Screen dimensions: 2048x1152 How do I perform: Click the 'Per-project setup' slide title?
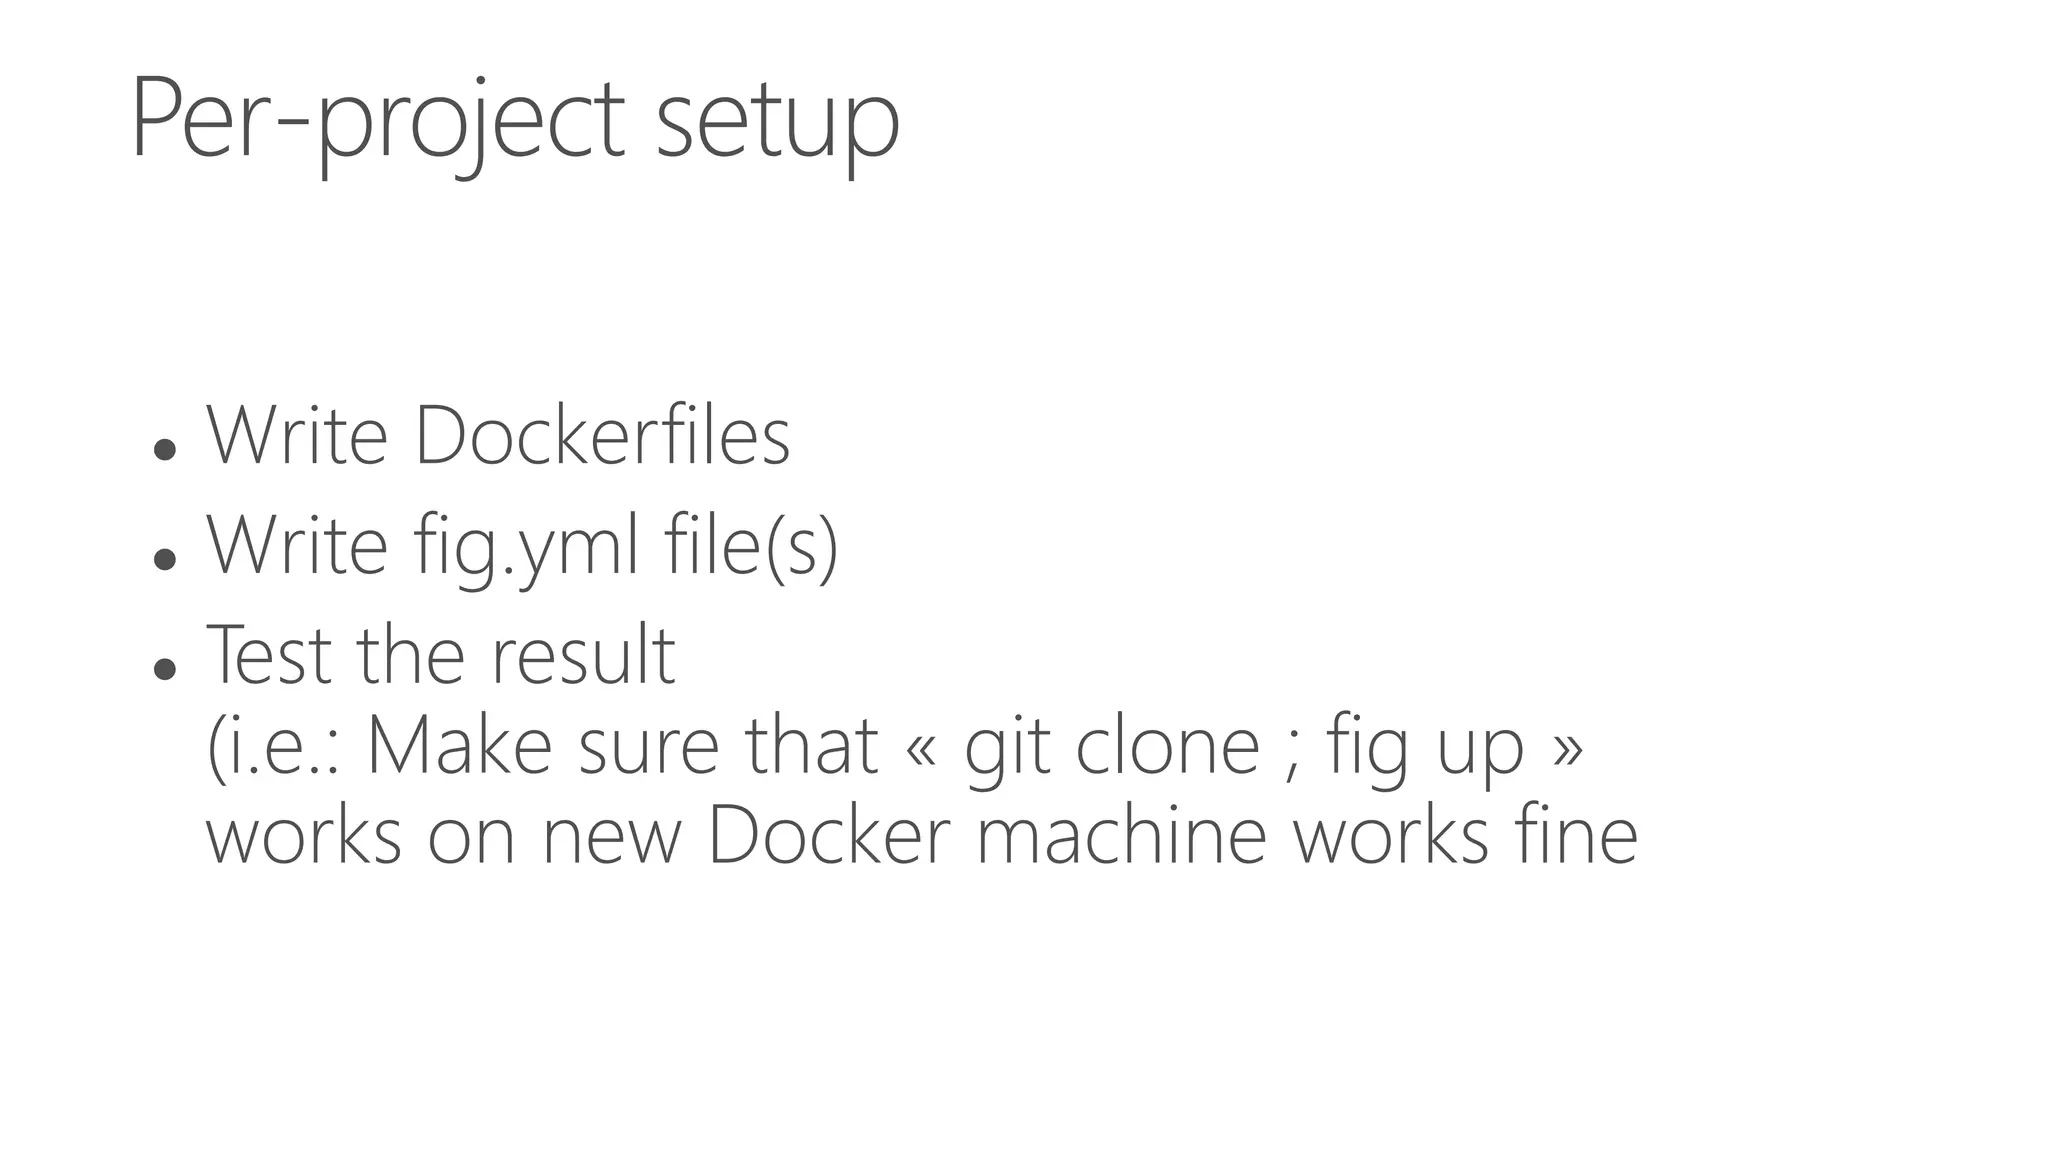coord(515,122)
